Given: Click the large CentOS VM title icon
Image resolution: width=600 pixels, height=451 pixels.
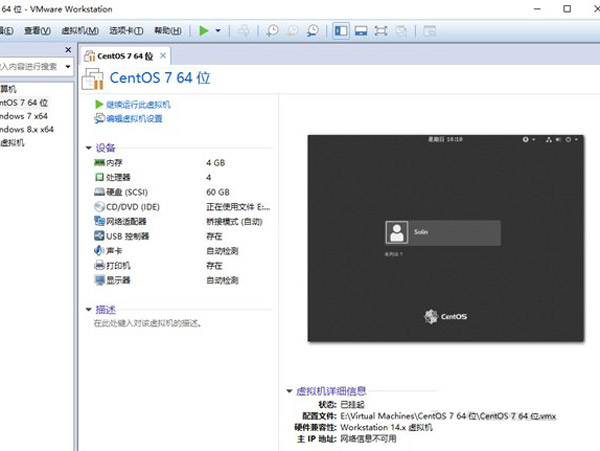Looking at the screenshot, I should pos(93,78).
